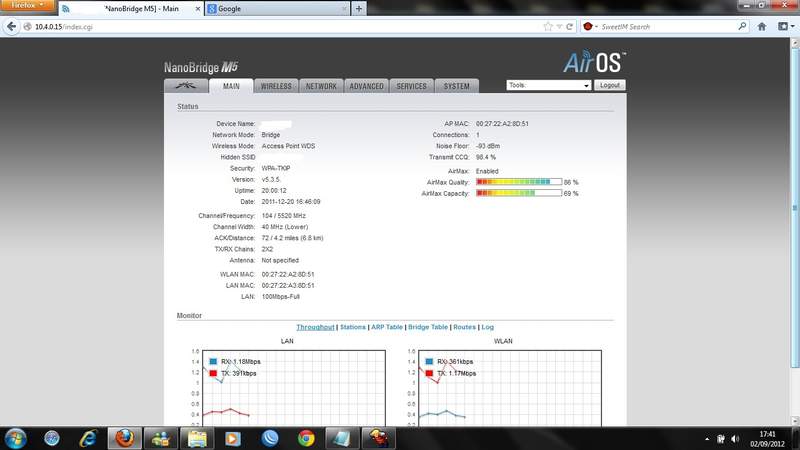Open the SYSTEM tab
The height and width of the screenshot is (450, 800).
coord(457,86)
